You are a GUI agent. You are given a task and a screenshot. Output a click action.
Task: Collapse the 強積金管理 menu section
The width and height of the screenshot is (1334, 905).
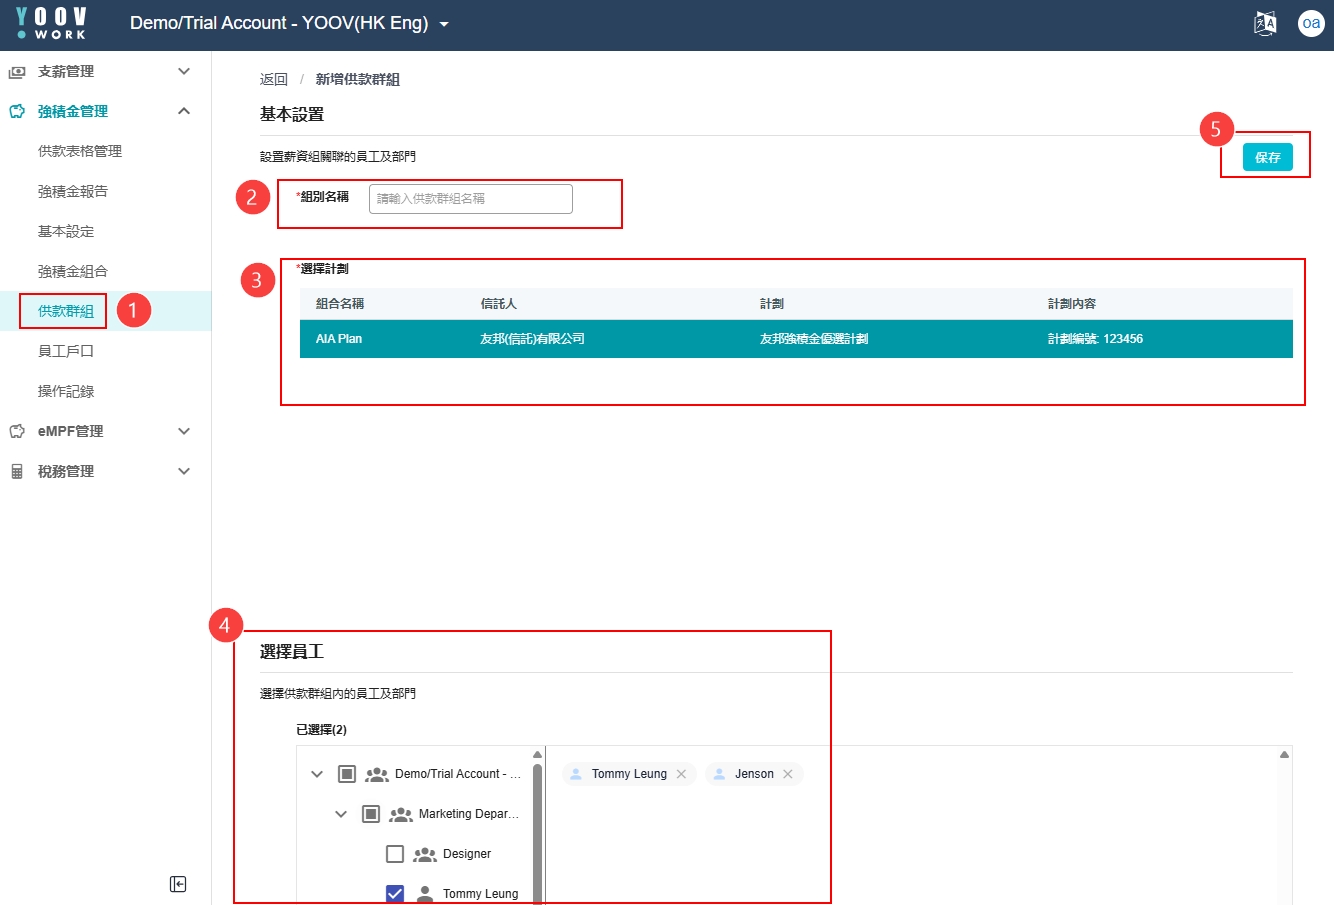[184, 111]
